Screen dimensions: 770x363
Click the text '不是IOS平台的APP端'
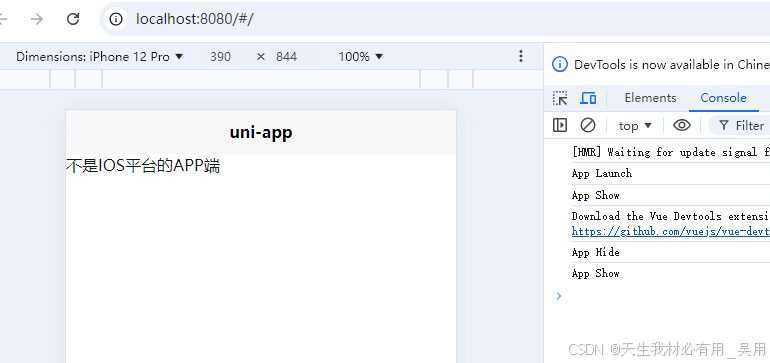pyautogui.click(x=143, y=166)
